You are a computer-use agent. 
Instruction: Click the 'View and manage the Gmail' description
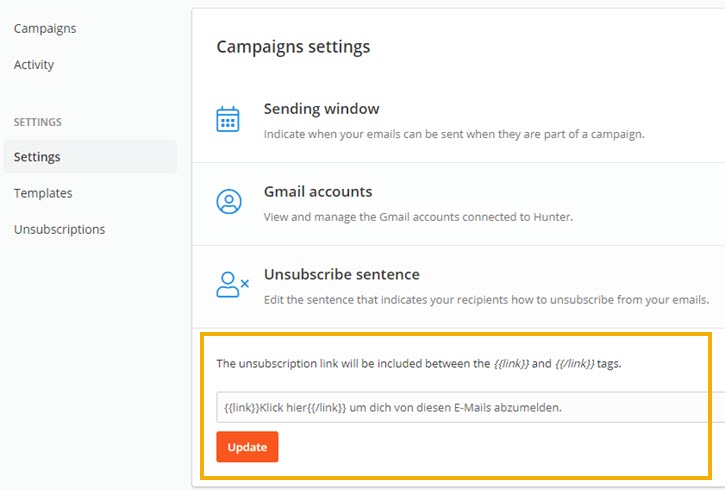pyautogui.click(x=418, y=217)
